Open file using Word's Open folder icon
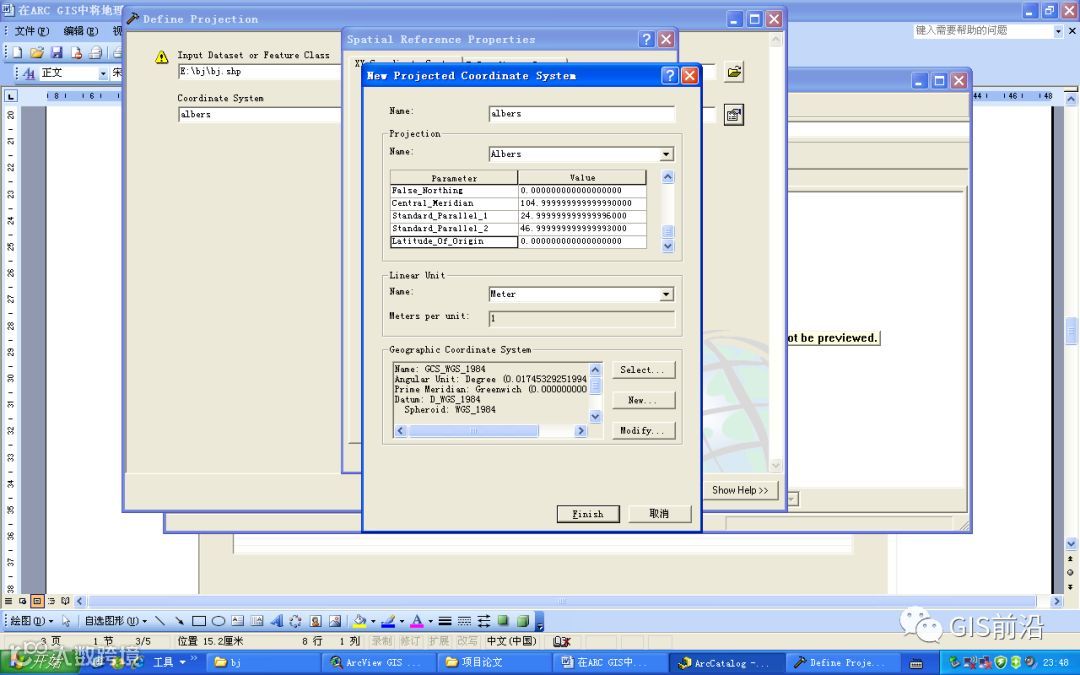 click(x=37, y=52)
